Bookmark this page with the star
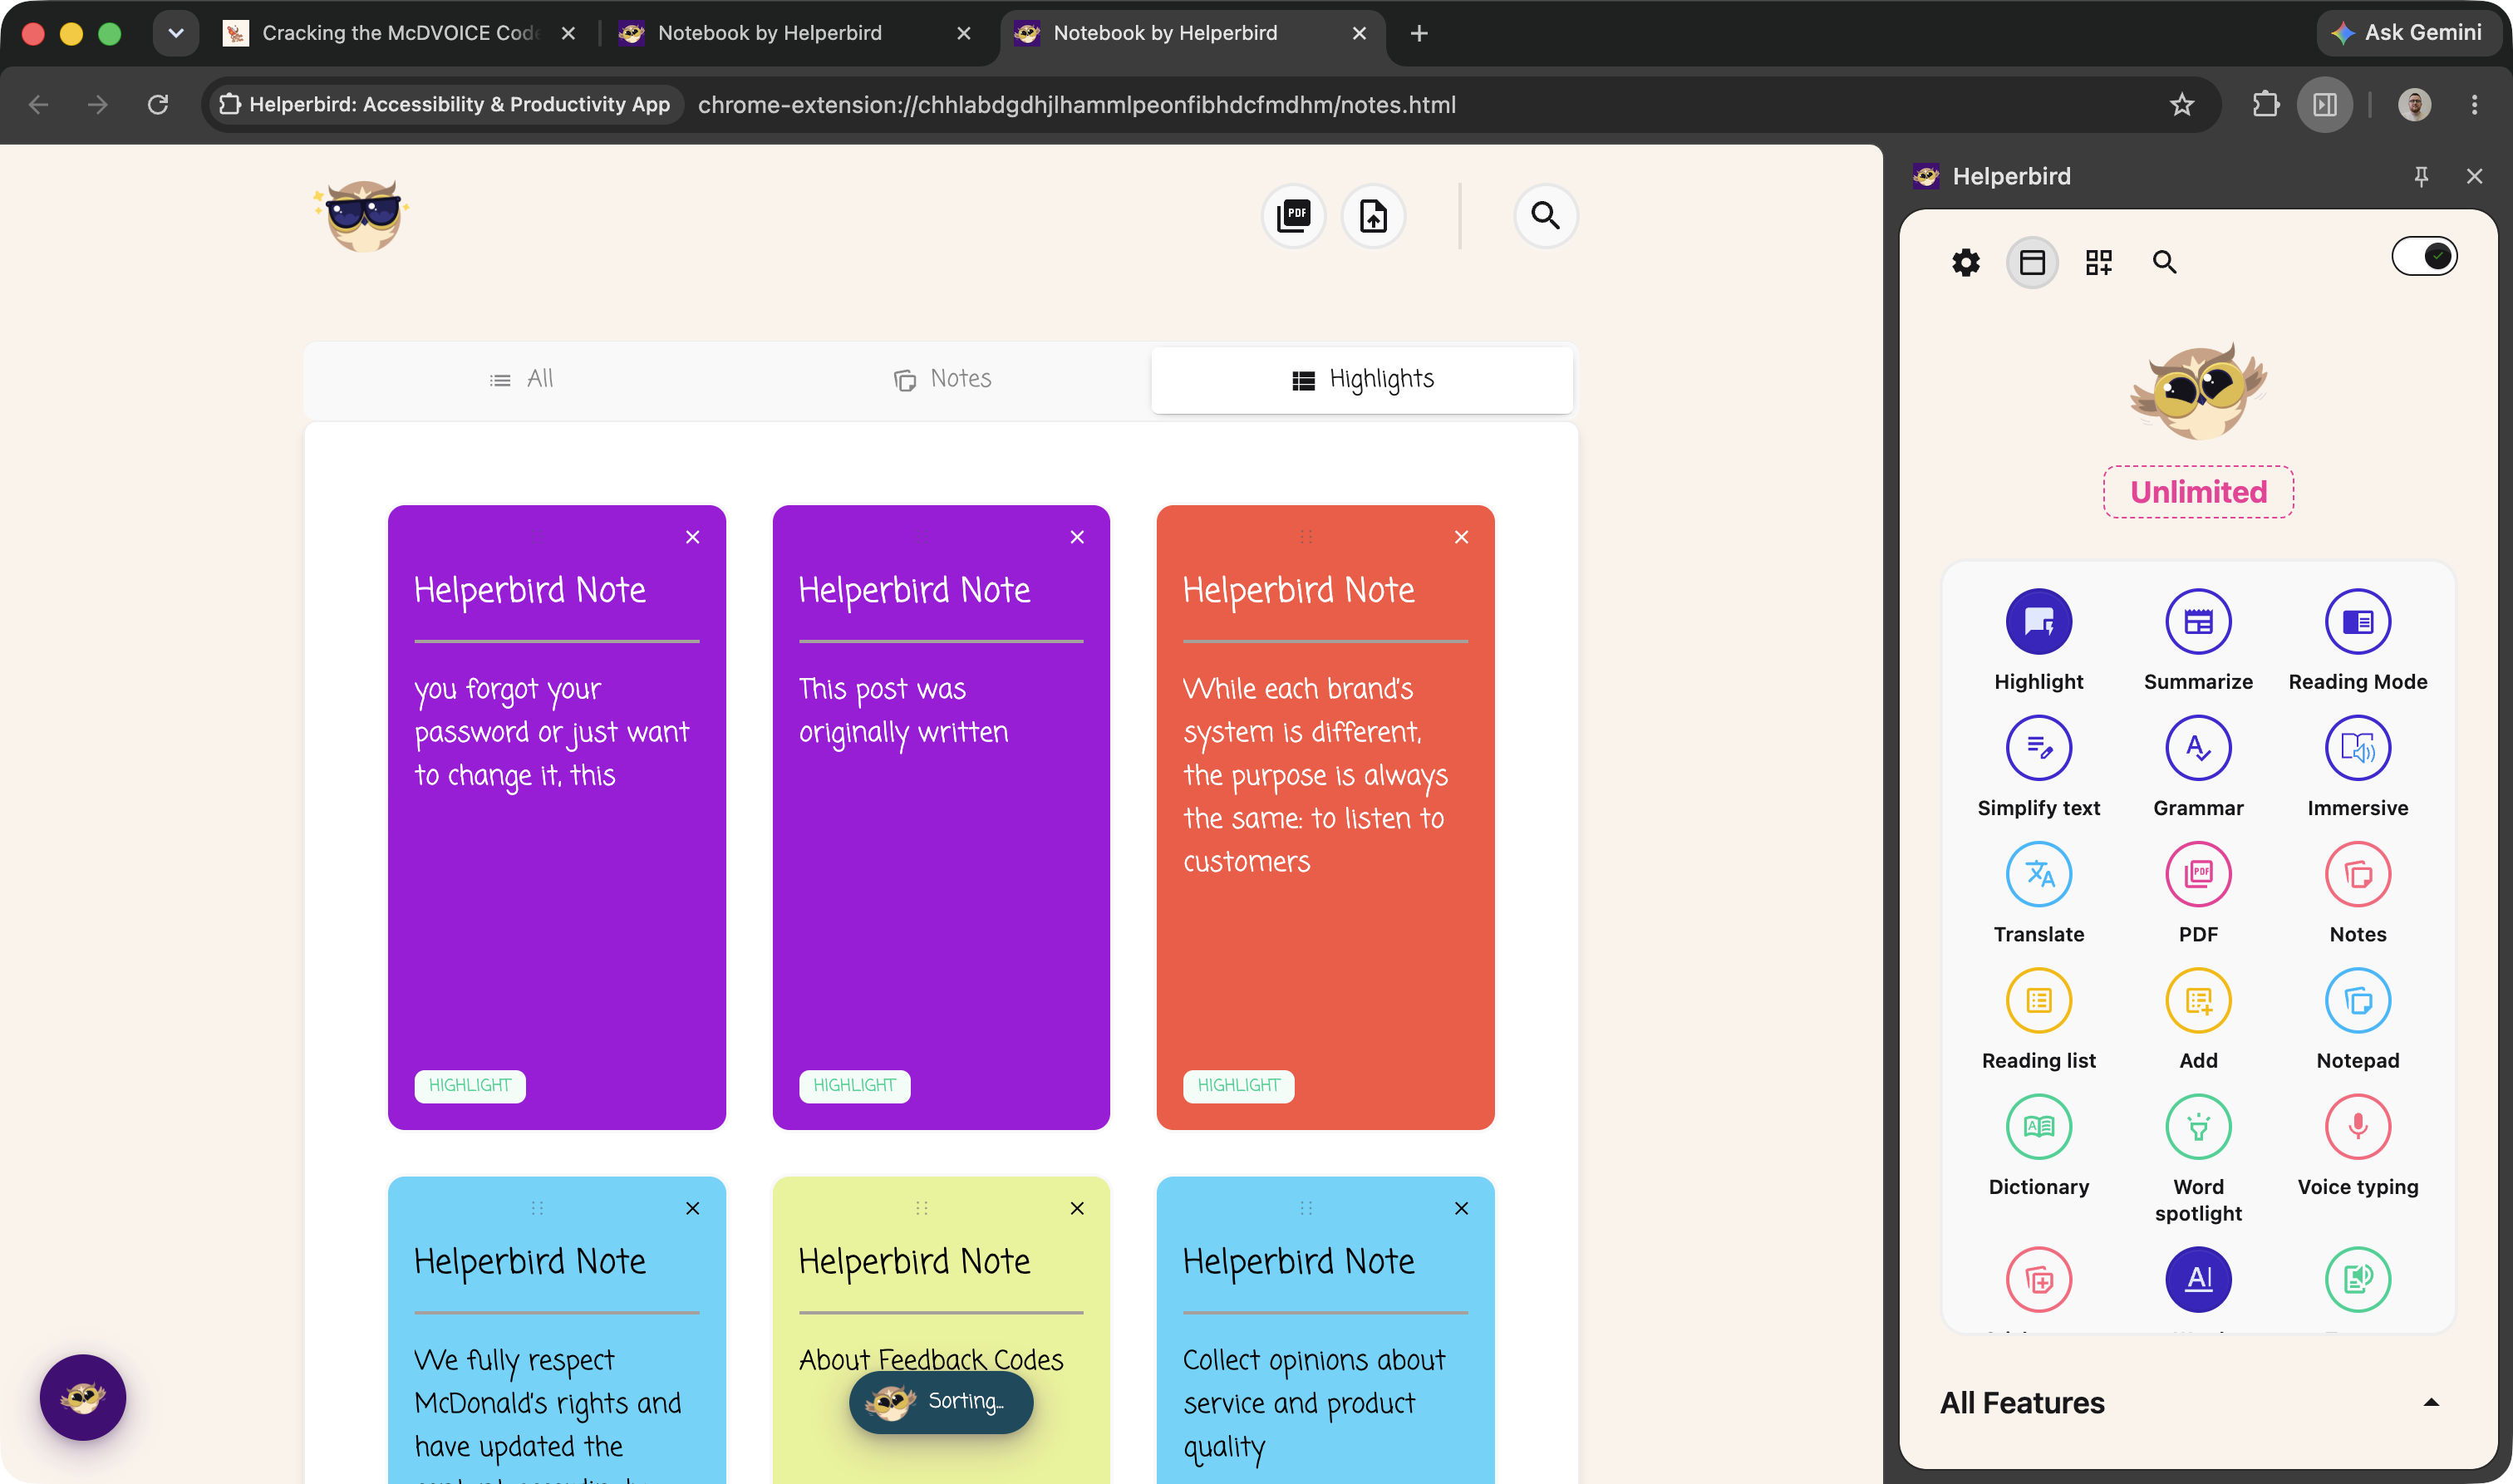 [2181, 104]
